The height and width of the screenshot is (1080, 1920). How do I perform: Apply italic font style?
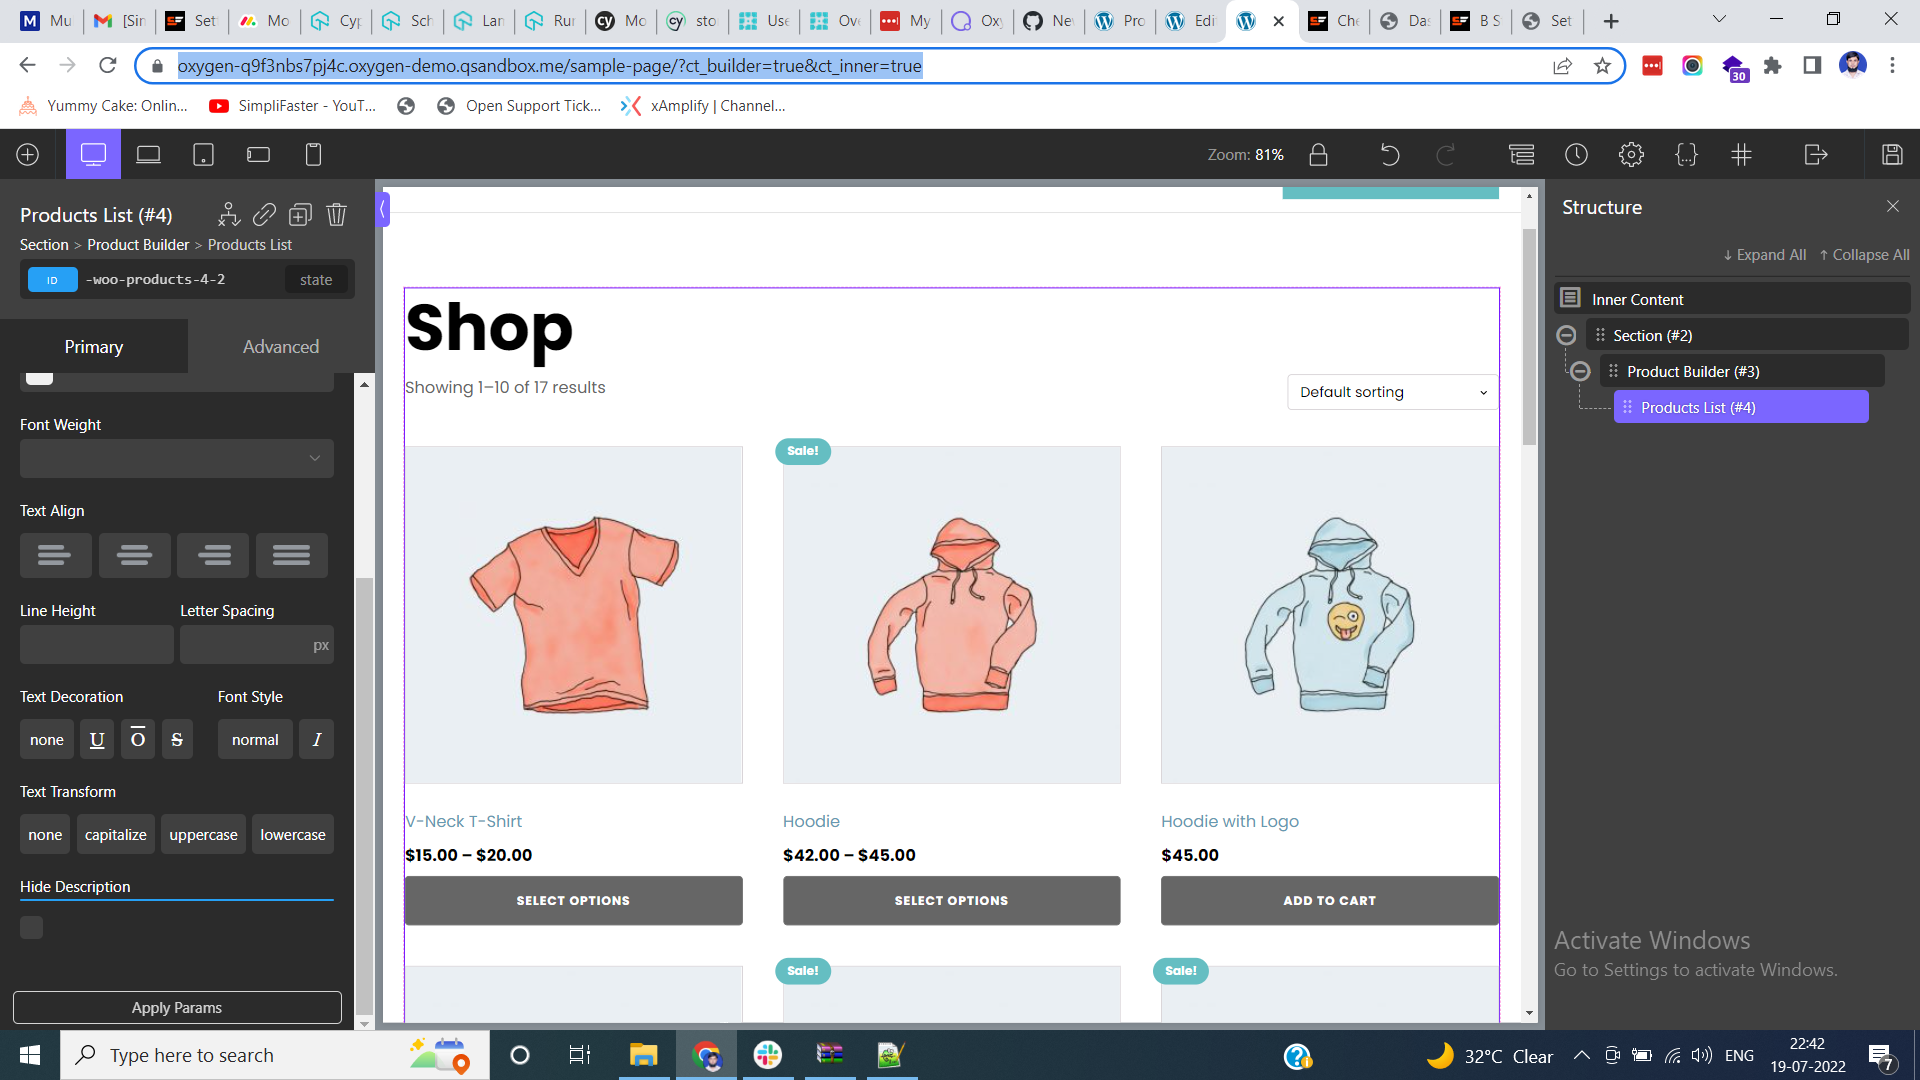tap(316, 739)
